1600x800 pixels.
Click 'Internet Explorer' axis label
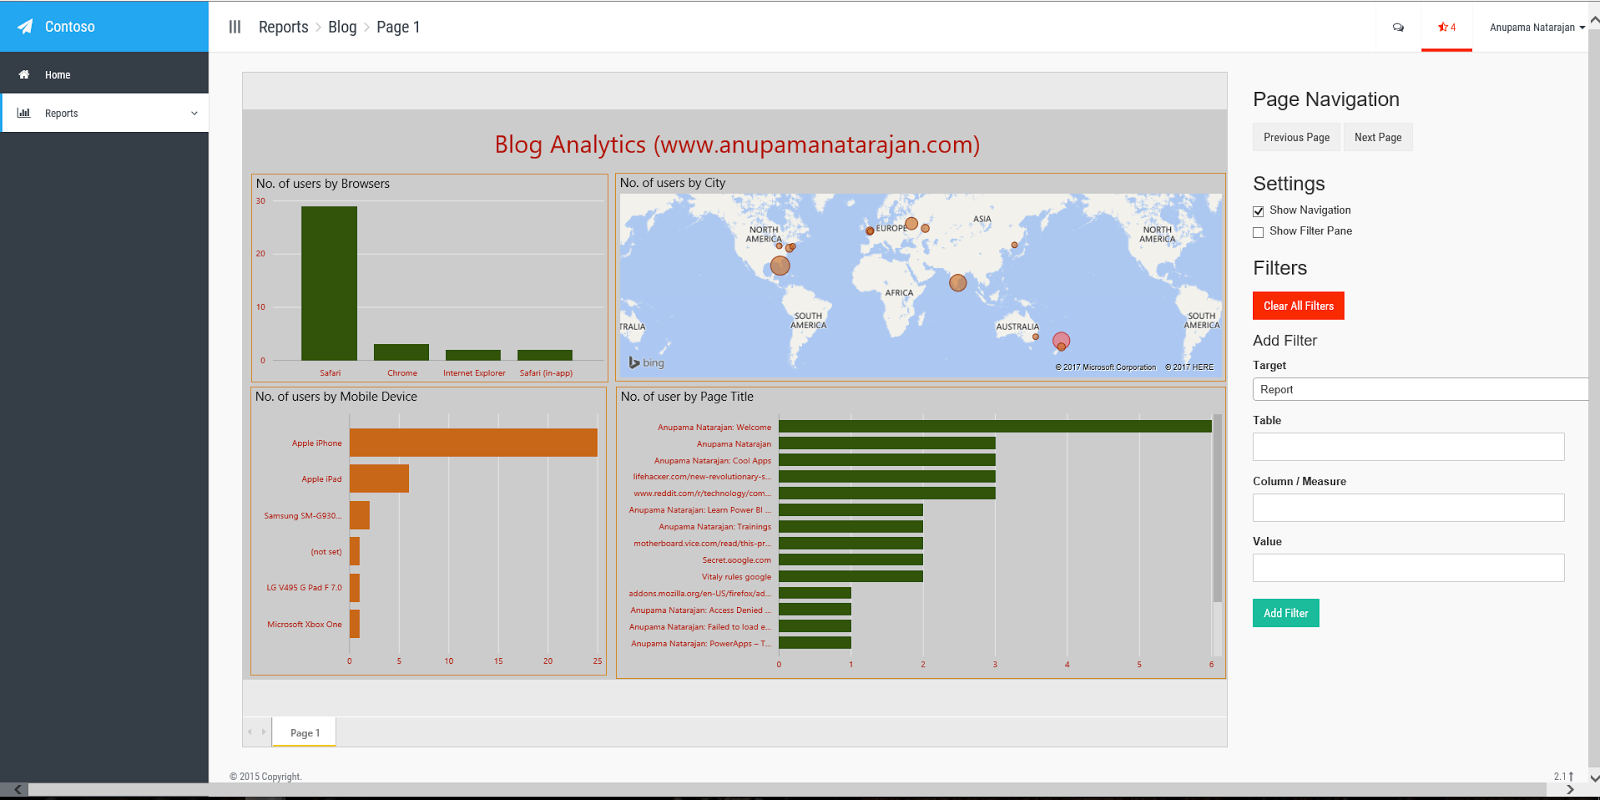click(x=474, y=373)
